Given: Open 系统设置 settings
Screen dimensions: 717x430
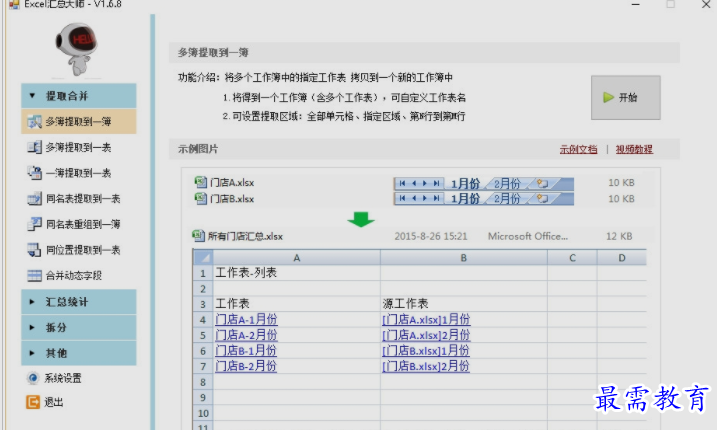Looking at the screenshot, I should [63, 378].
